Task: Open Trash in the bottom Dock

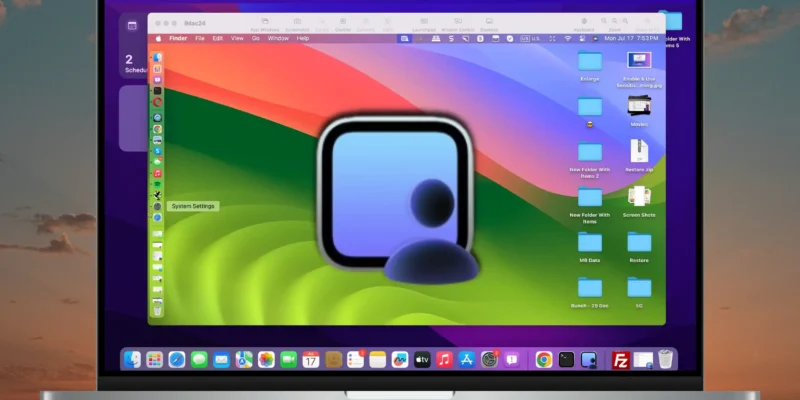Action: point(665,359)
